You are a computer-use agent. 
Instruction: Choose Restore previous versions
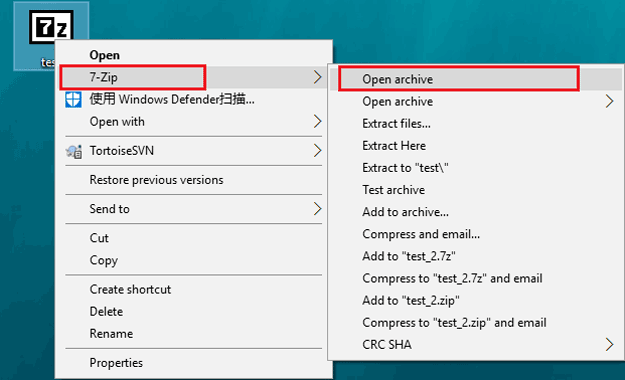(x=156, y=180)
